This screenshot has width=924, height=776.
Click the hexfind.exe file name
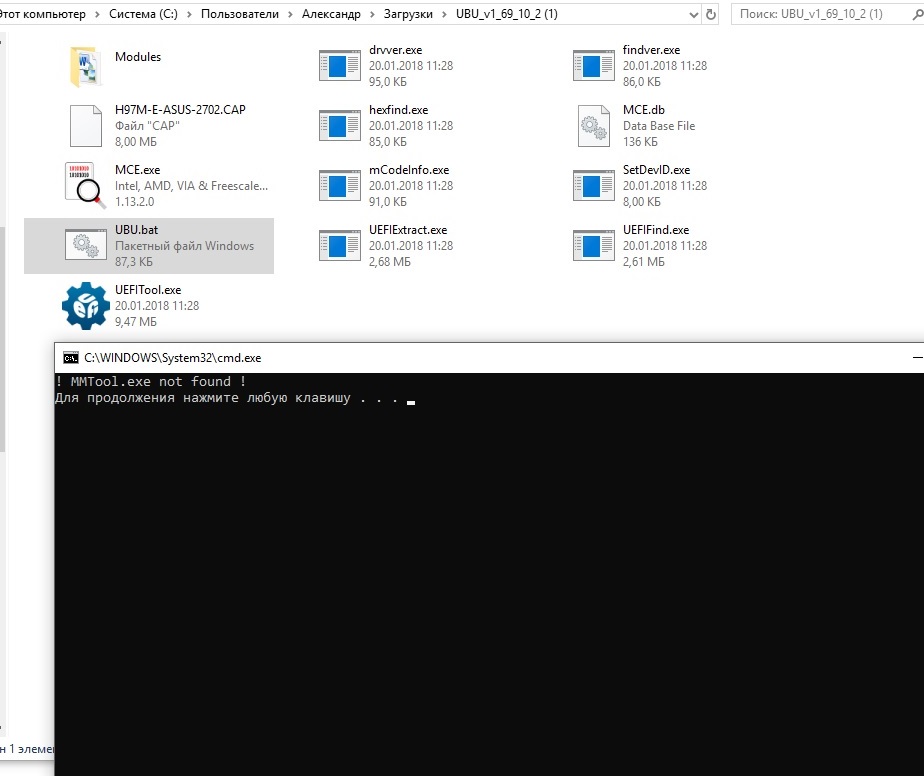click(398, 110)
